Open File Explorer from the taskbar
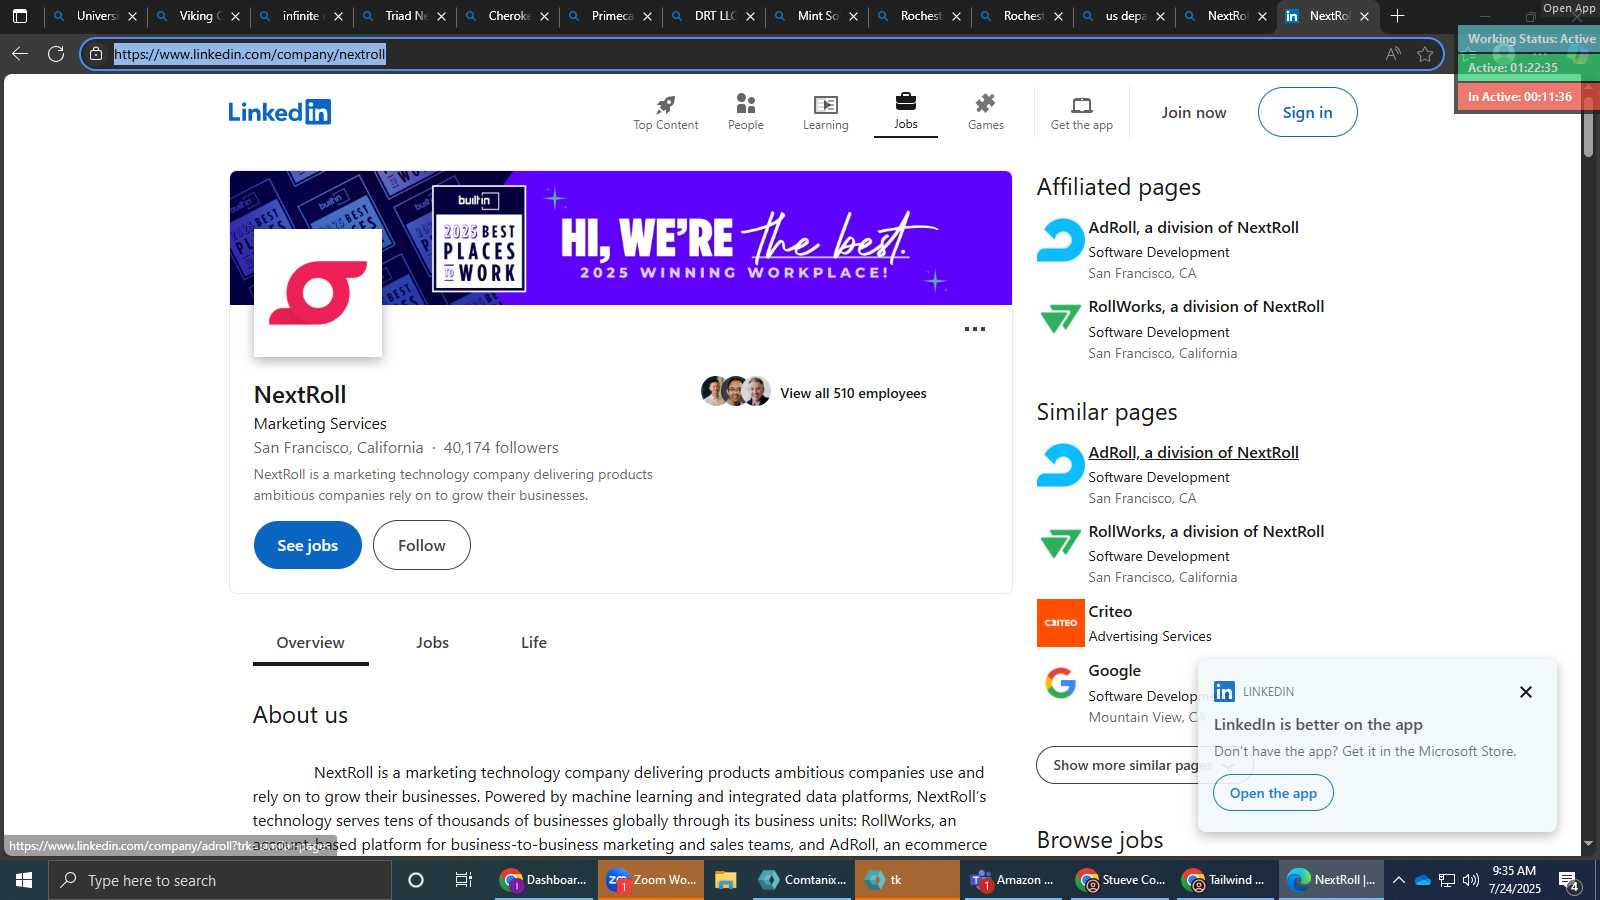The height and width of the screenshot is (900, 1600). coord(726,880)
